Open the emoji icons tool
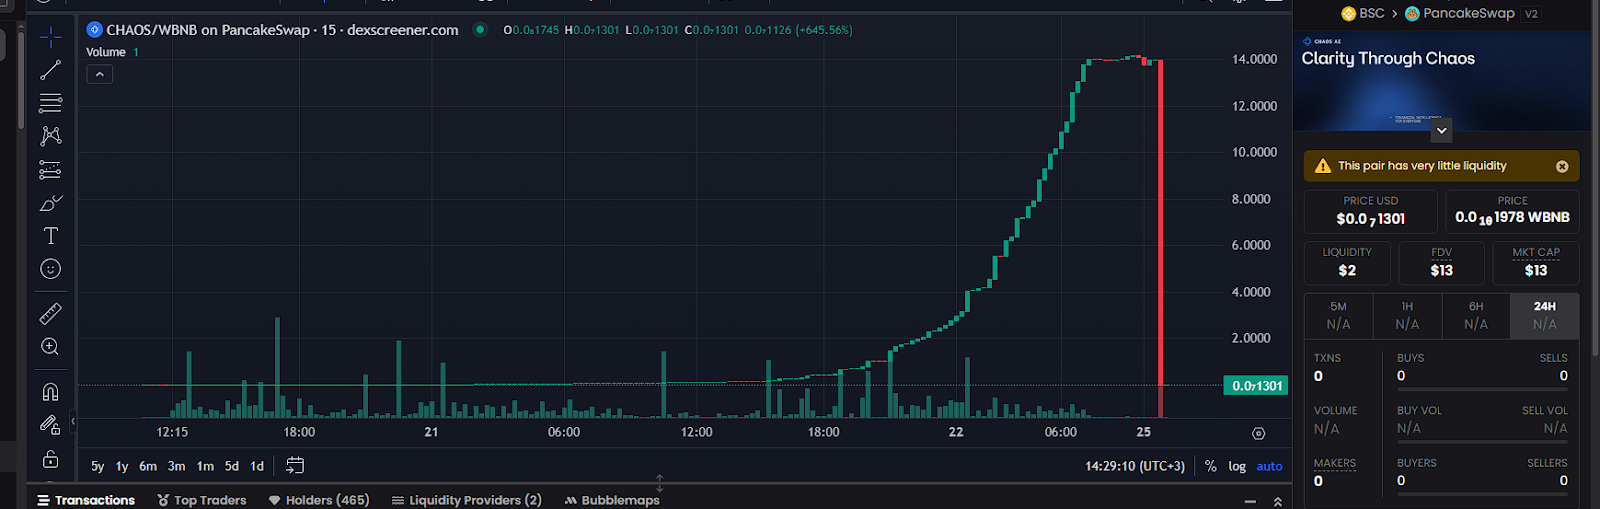Image resolution: width=1600 pixels, height=509 pixels. (51, 269)
